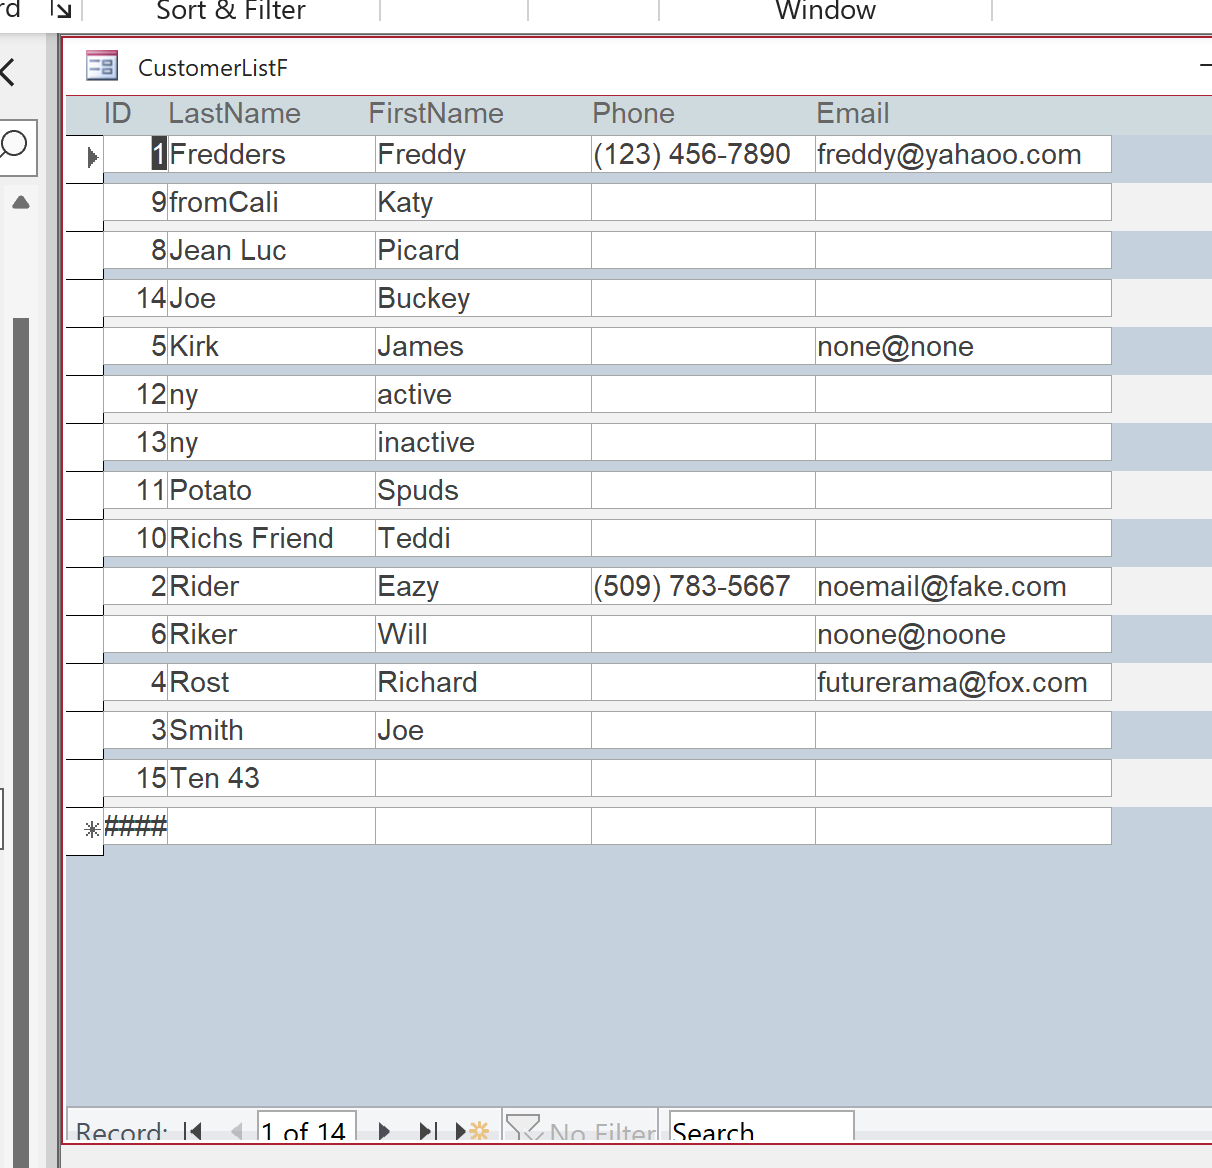Click the Window ribbon group
The image size is (1212, 1168).
824,12
